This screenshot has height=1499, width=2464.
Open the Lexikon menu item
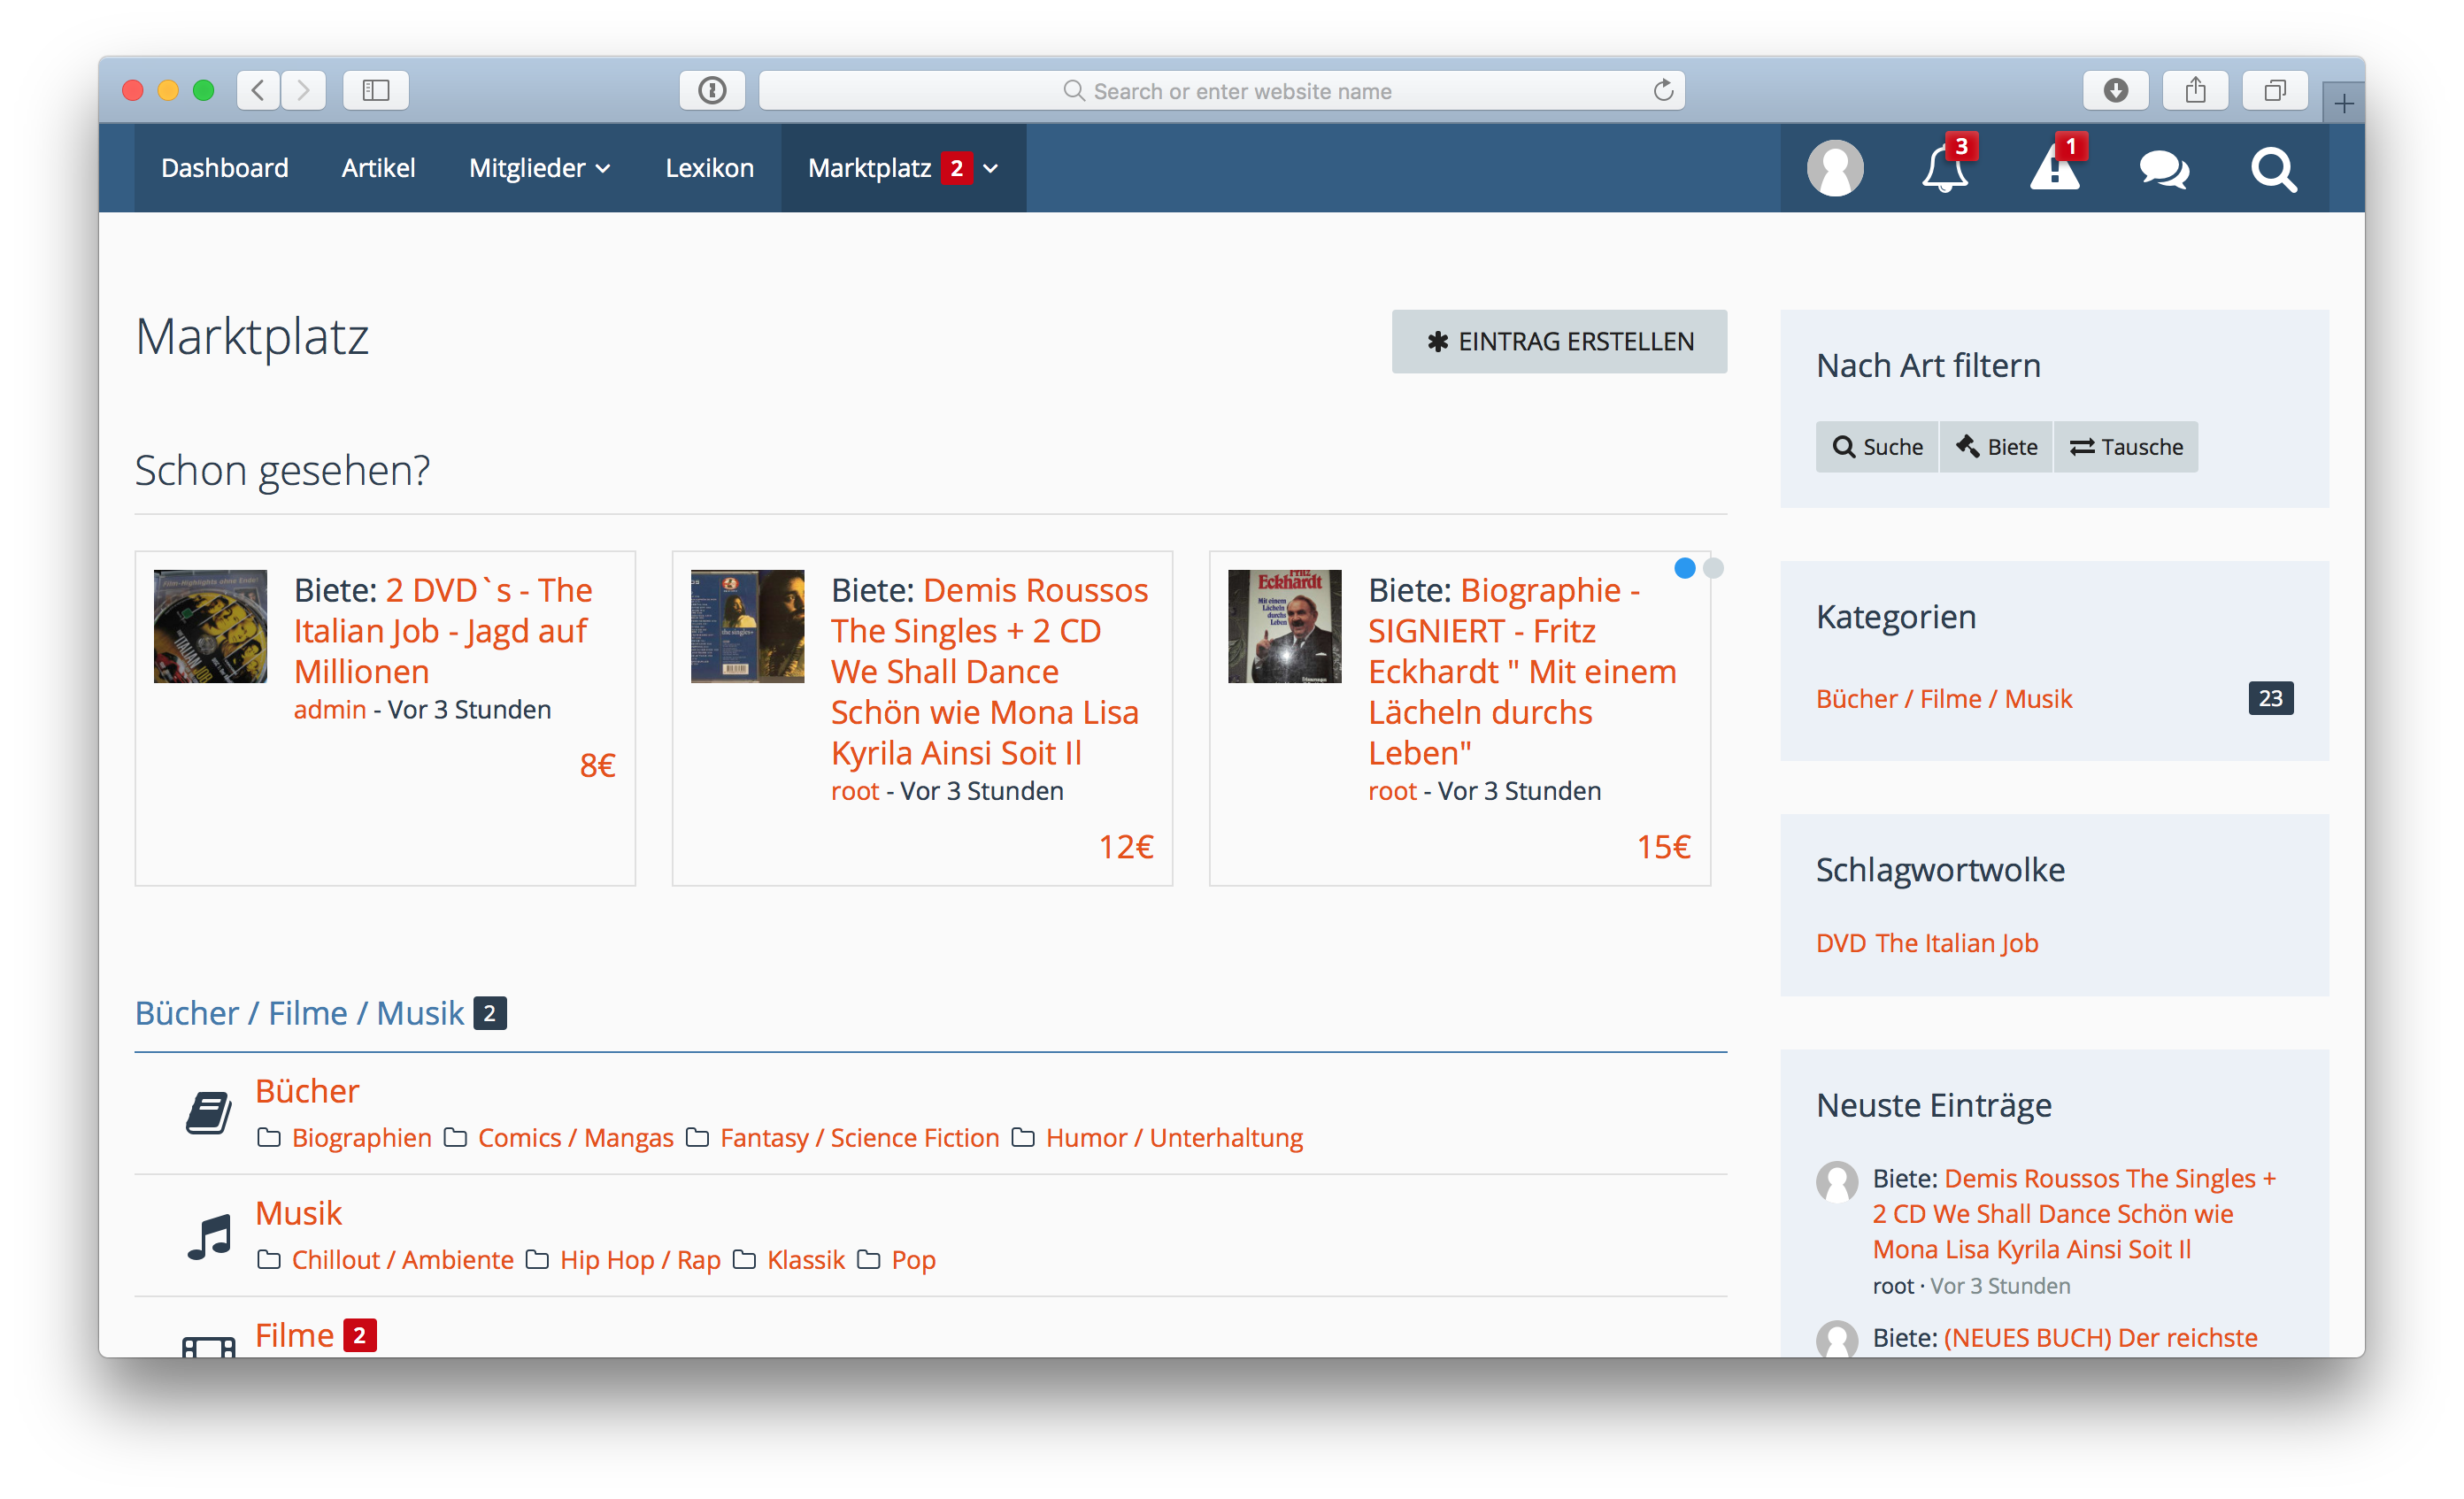pyautogui.click(x=709, y=168)
